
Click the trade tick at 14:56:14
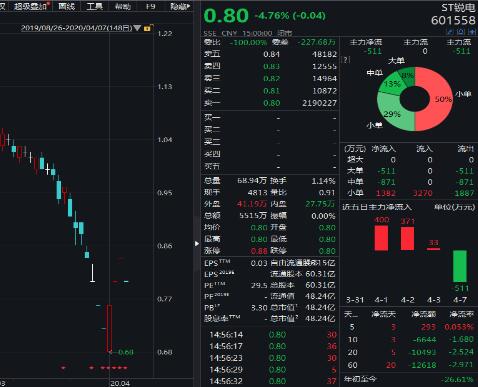(273, 334)
